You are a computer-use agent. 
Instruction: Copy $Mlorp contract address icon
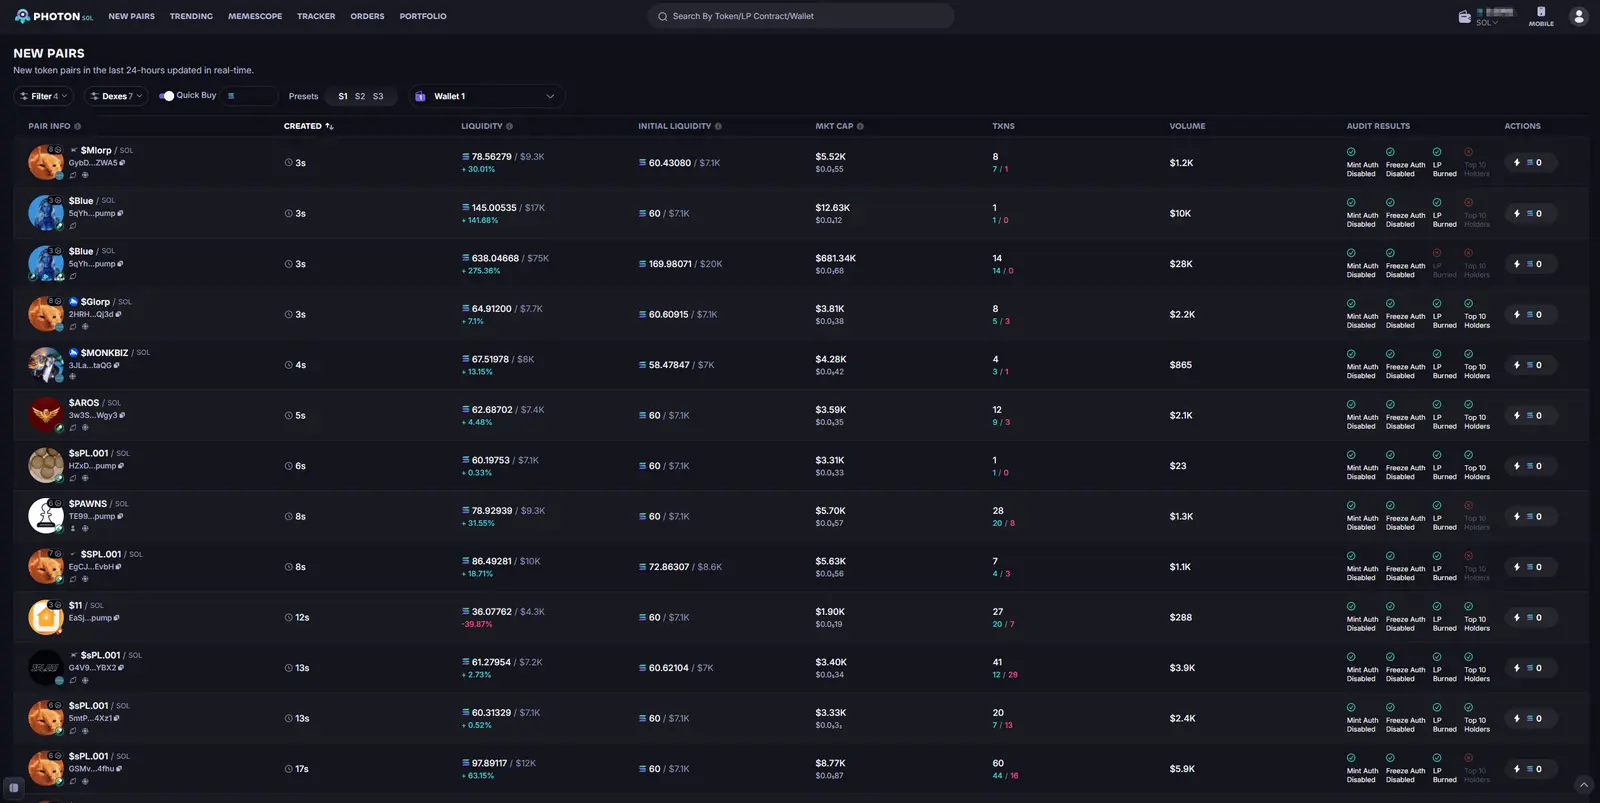pyautogui.click(x=122, y=163)
